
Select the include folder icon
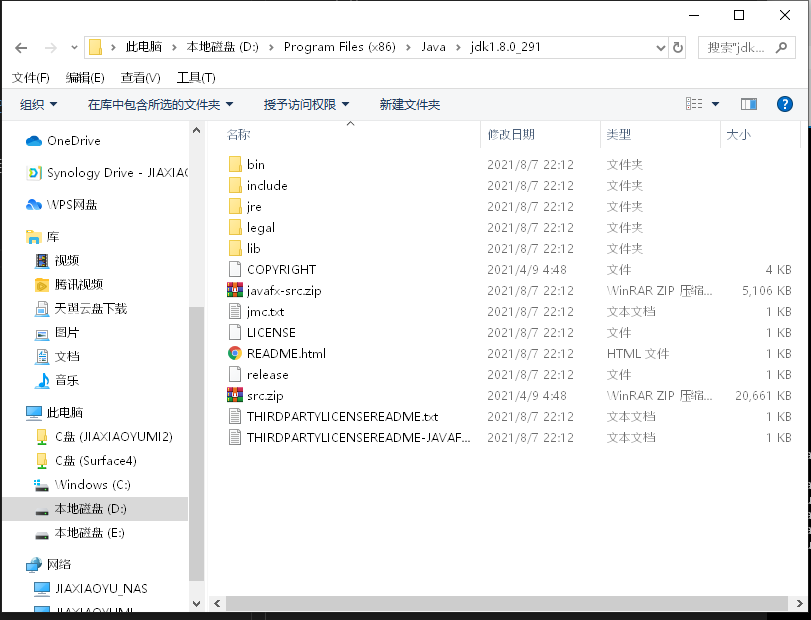click(x=235, y=185)
